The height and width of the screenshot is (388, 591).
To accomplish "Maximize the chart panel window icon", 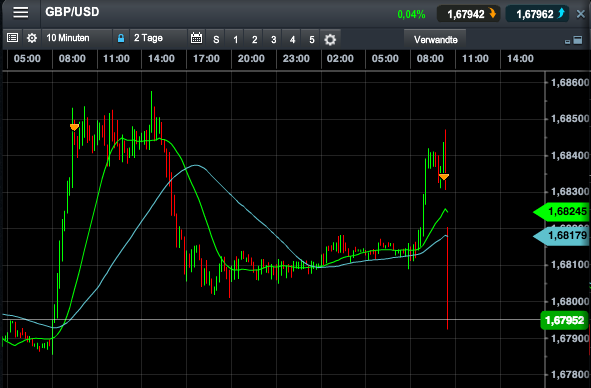I will [578, 40].
